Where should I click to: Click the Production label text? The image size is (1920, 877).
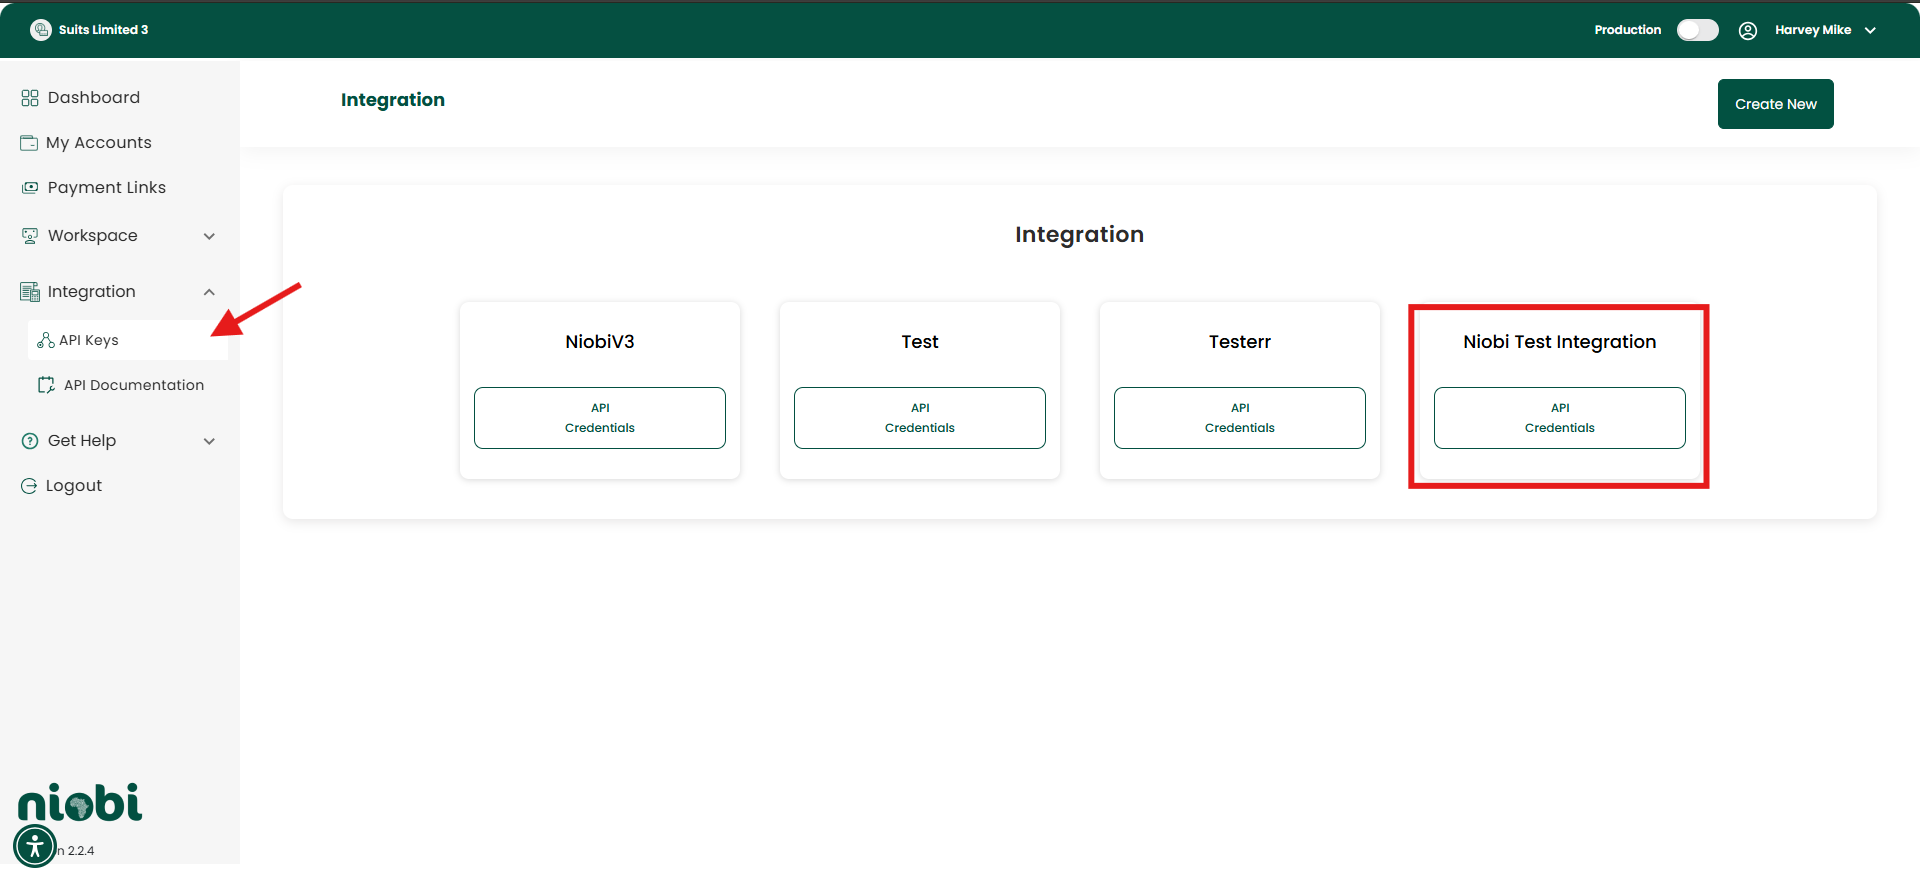coord(1628,30)
